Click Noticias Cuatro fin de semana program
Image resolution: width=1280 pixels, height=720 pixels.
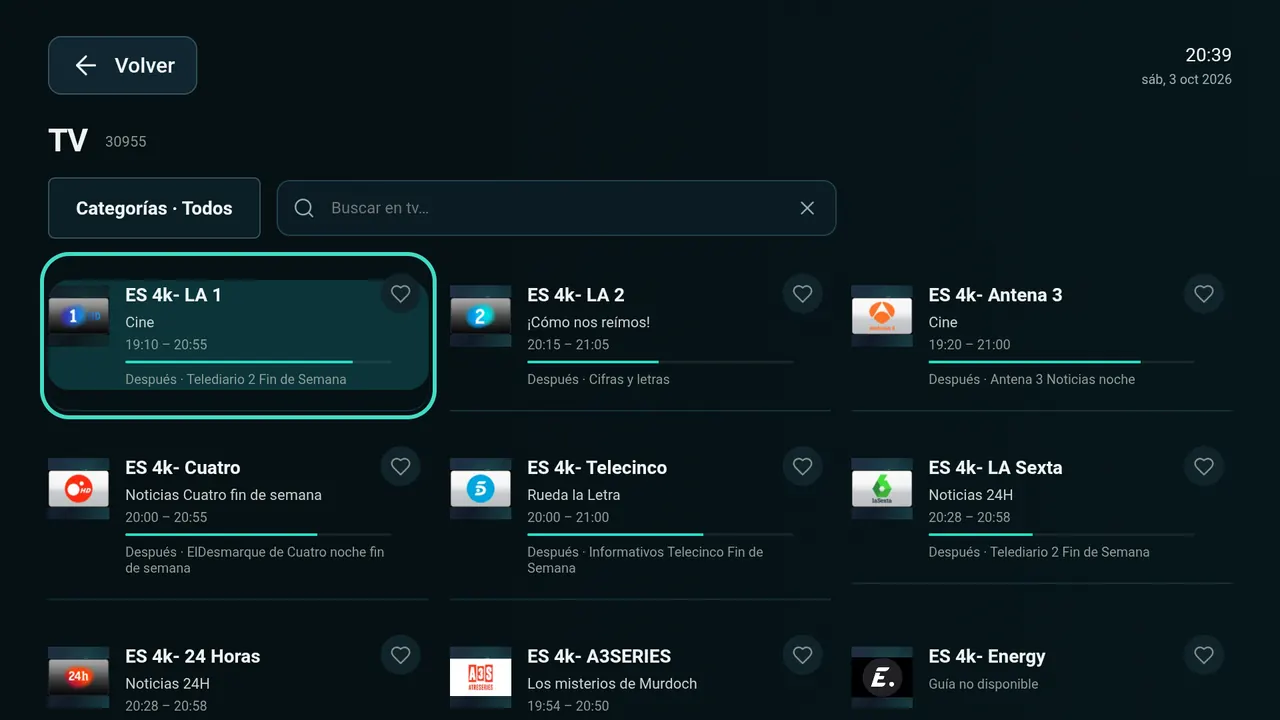(224, 495)
